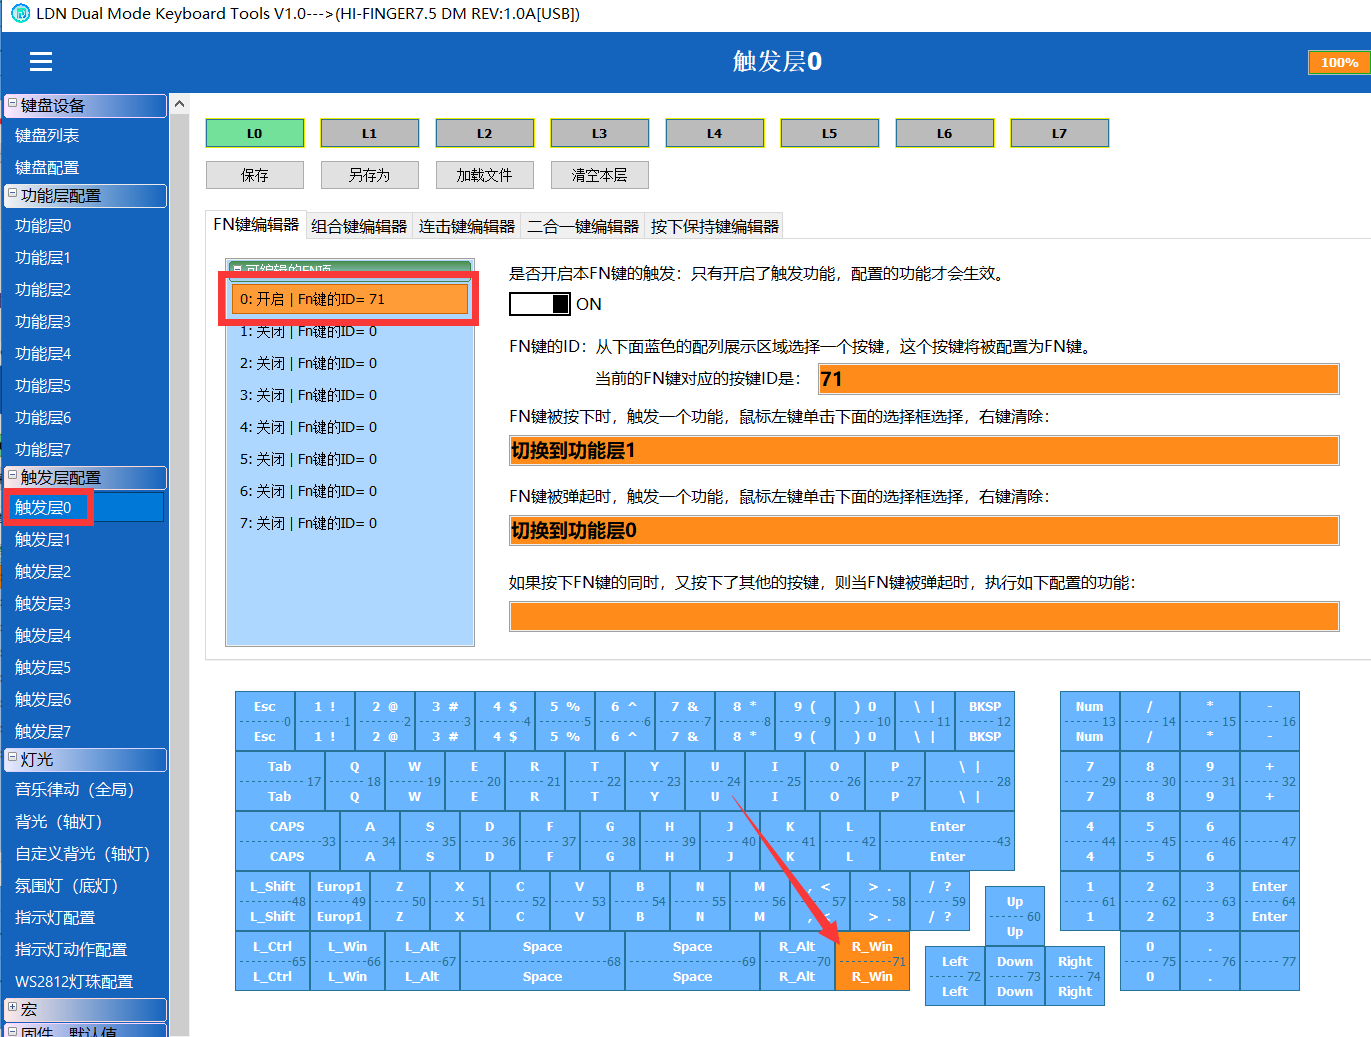Select the Tab key in layout
Viewport: 1371px width, 1037px height.
(x=280, y=781)
